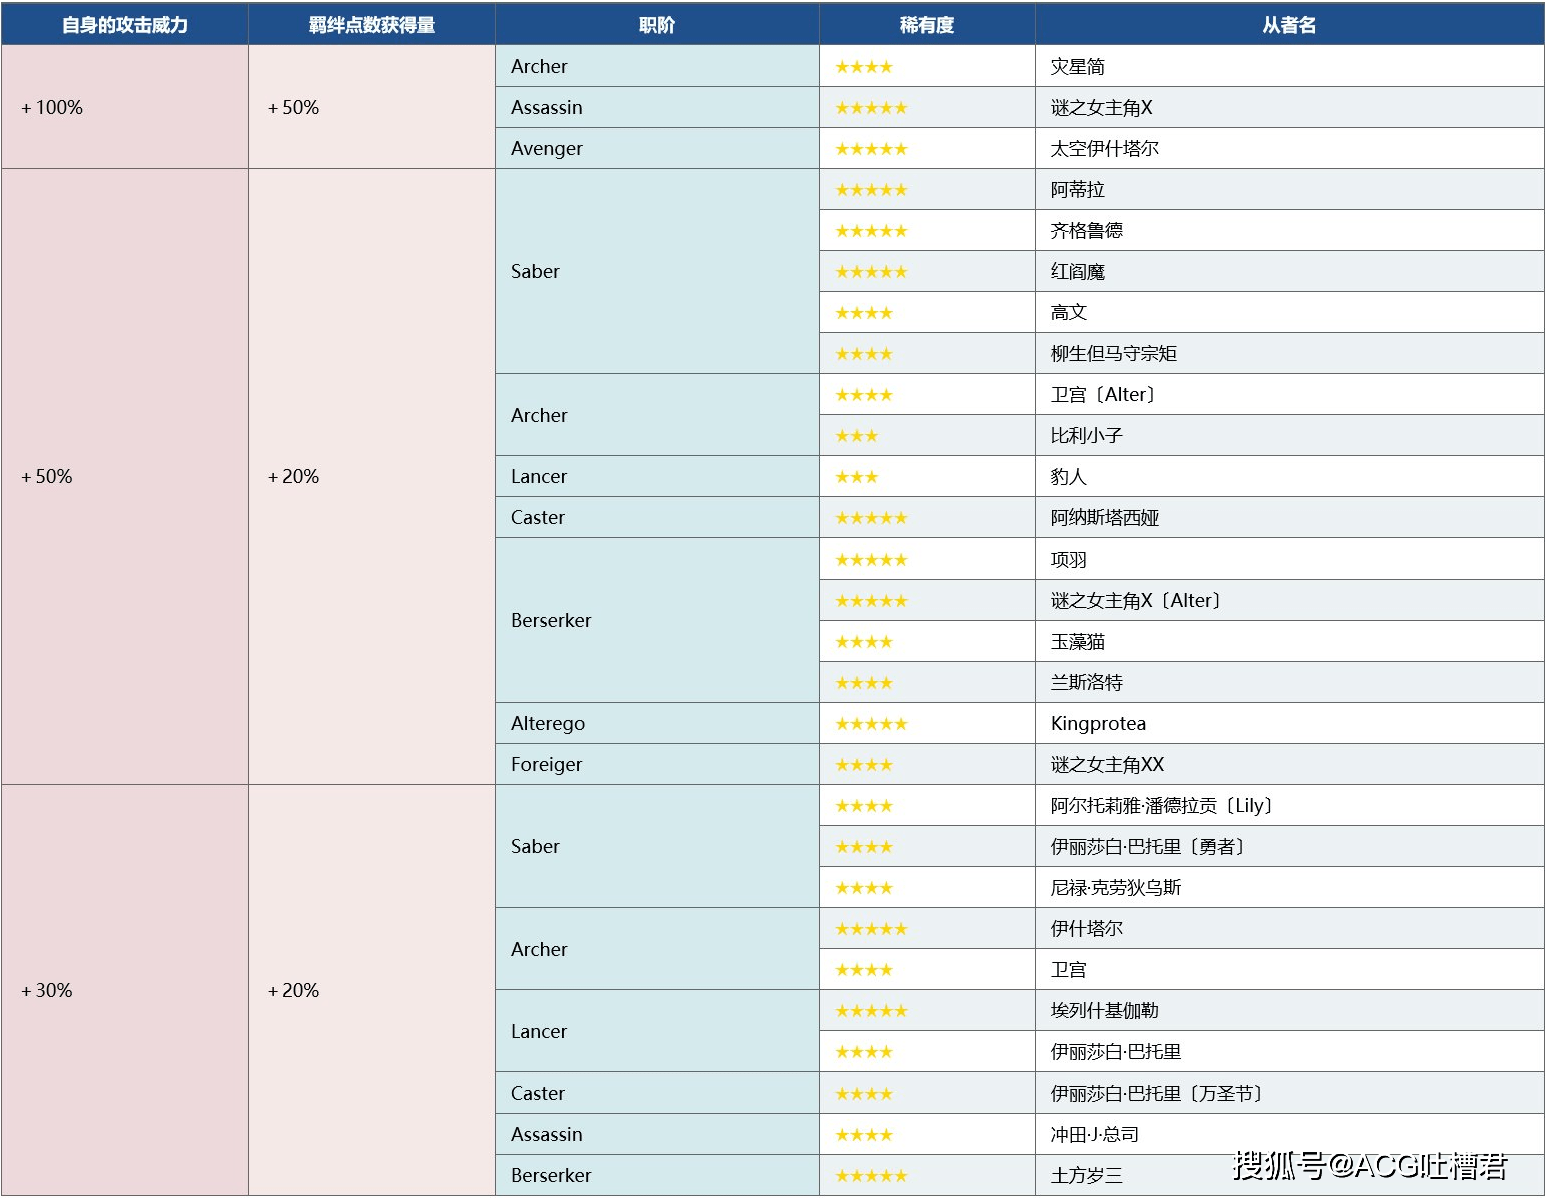Click the three-star rating beside 比利小子
Viewport: 1545px width, 1198px height.
pos(856,435)
